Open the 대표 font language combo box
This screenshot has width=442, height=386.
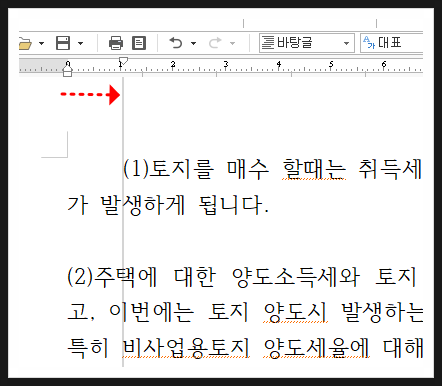coord(392,43)
